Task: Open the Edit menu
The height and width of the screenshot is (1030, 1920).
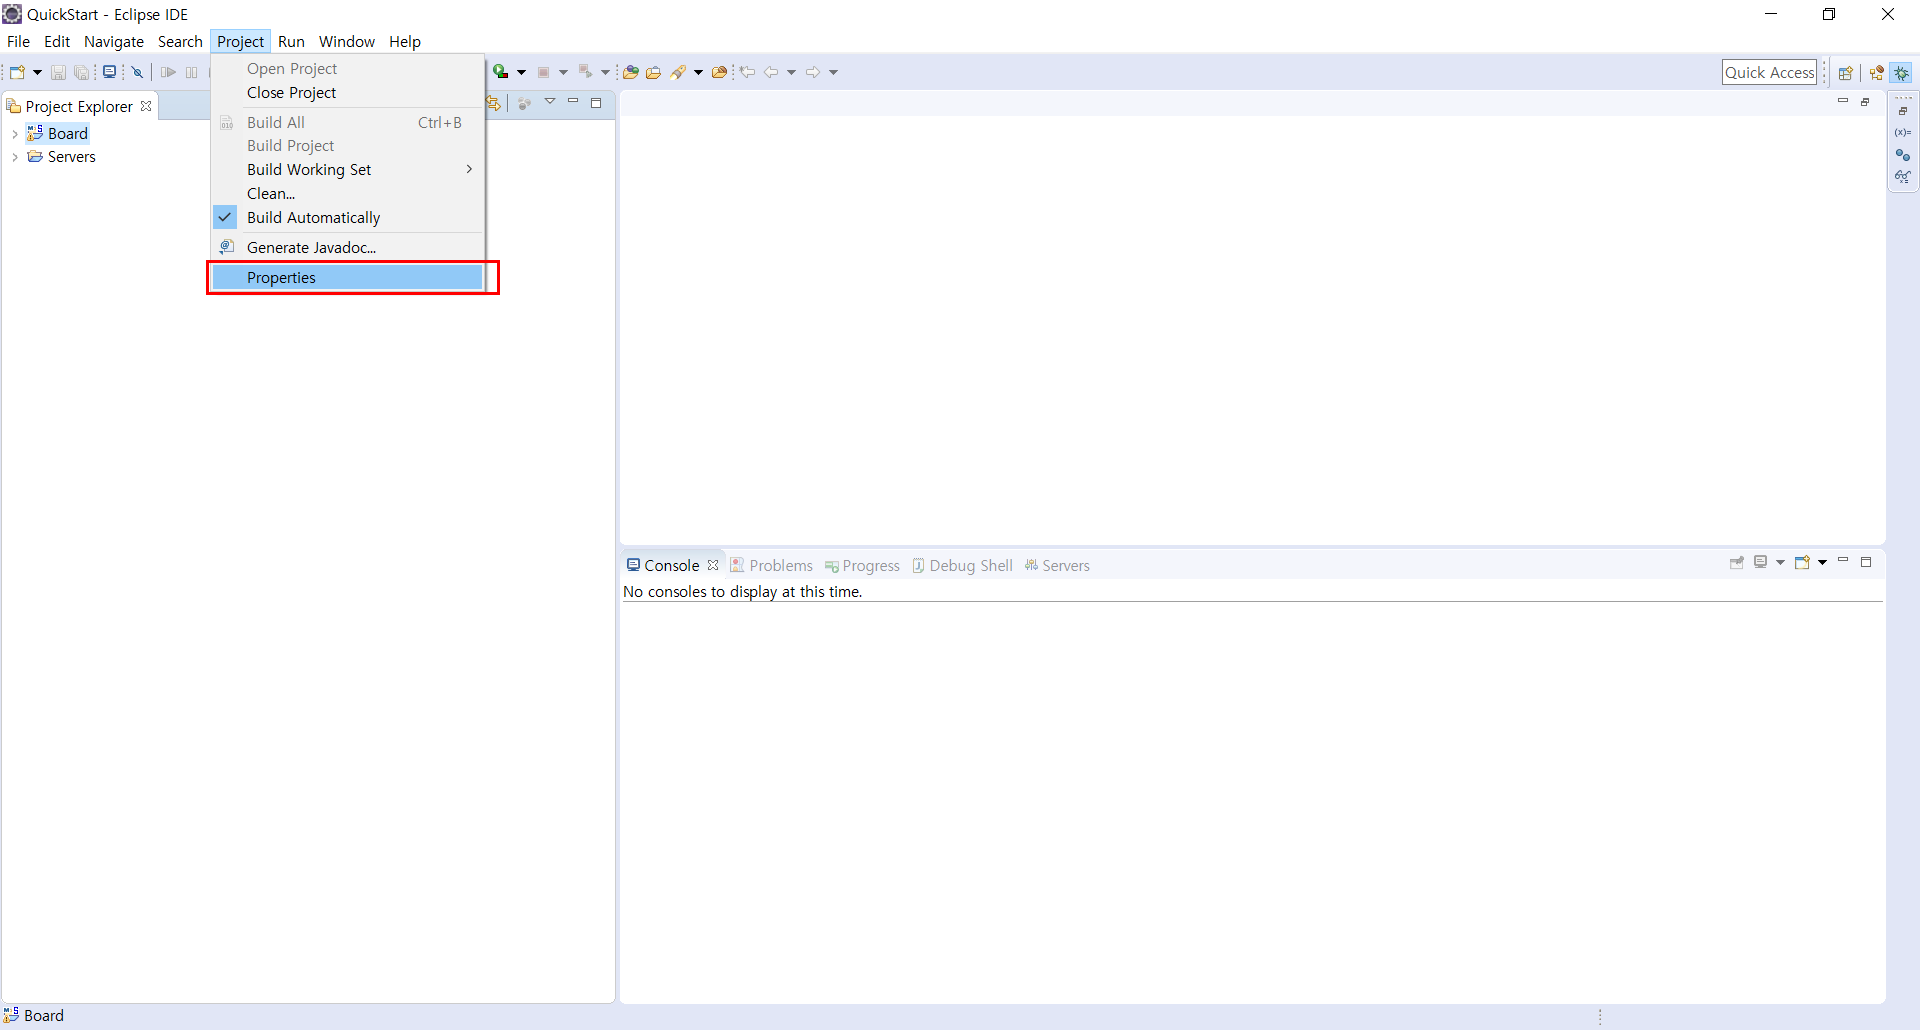Action: (57, 41)
